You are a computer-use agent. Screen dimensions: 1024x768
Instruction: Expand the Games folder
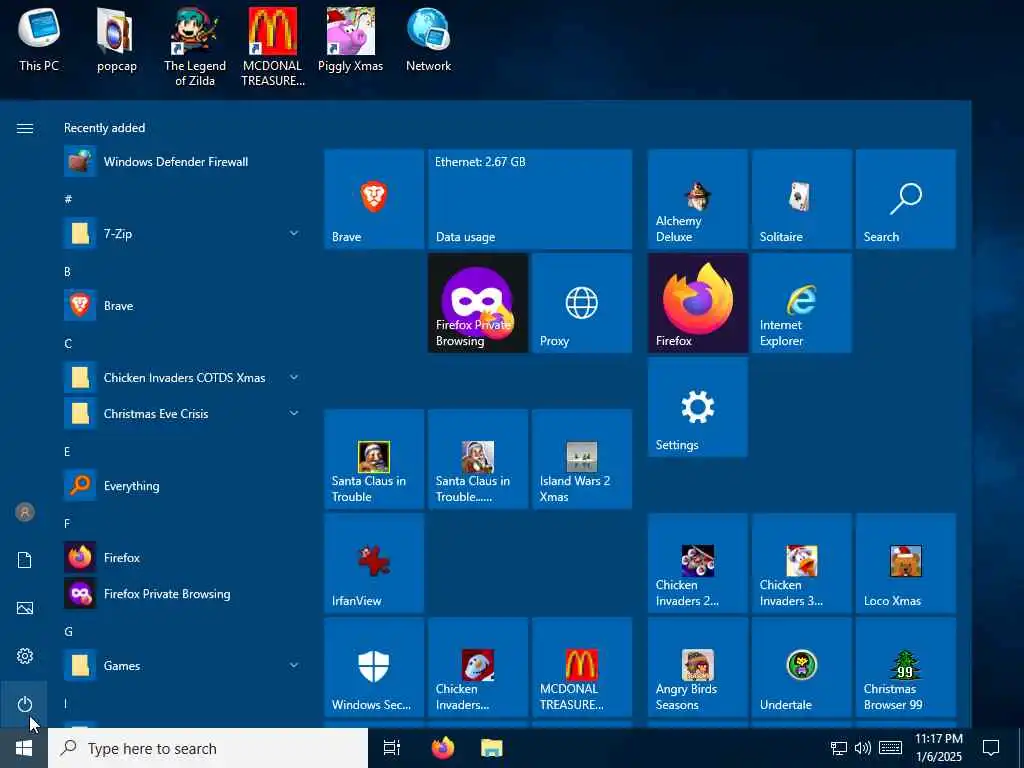(183, 665)
